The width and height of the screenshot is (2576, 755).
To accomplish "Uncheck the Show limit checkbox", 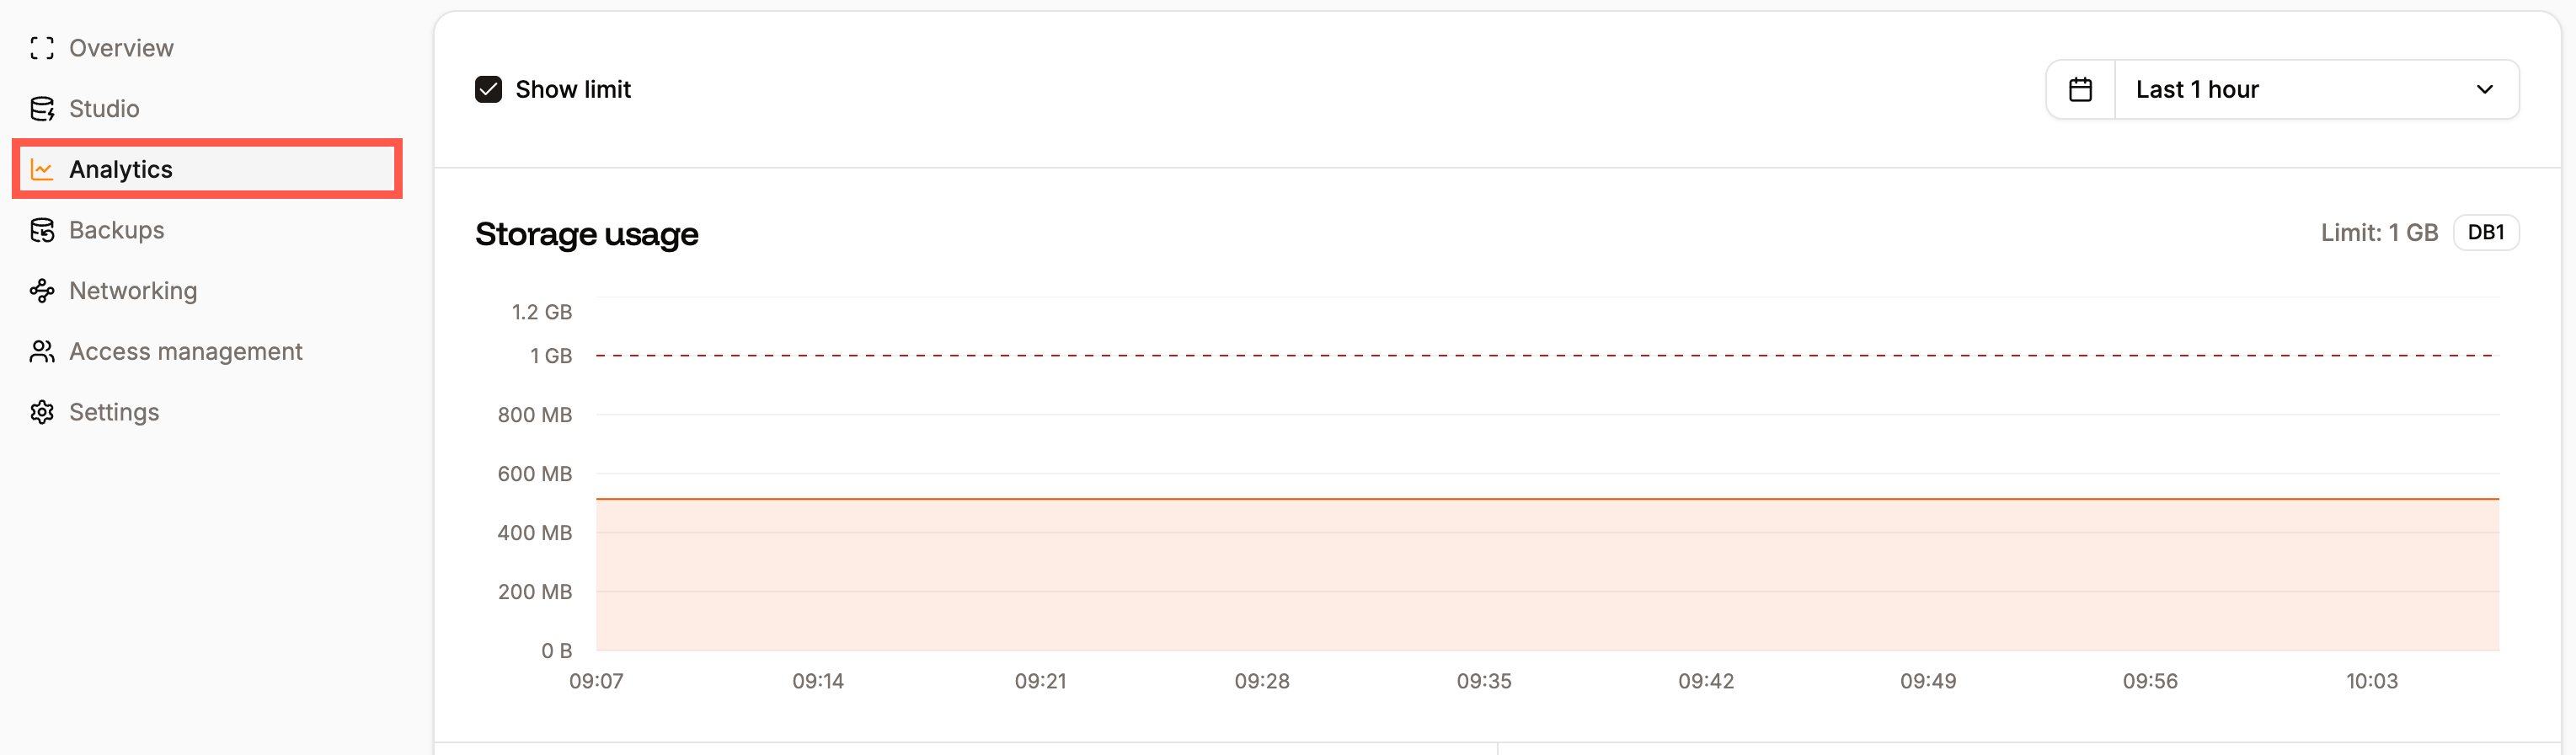I will coord(488,89).
